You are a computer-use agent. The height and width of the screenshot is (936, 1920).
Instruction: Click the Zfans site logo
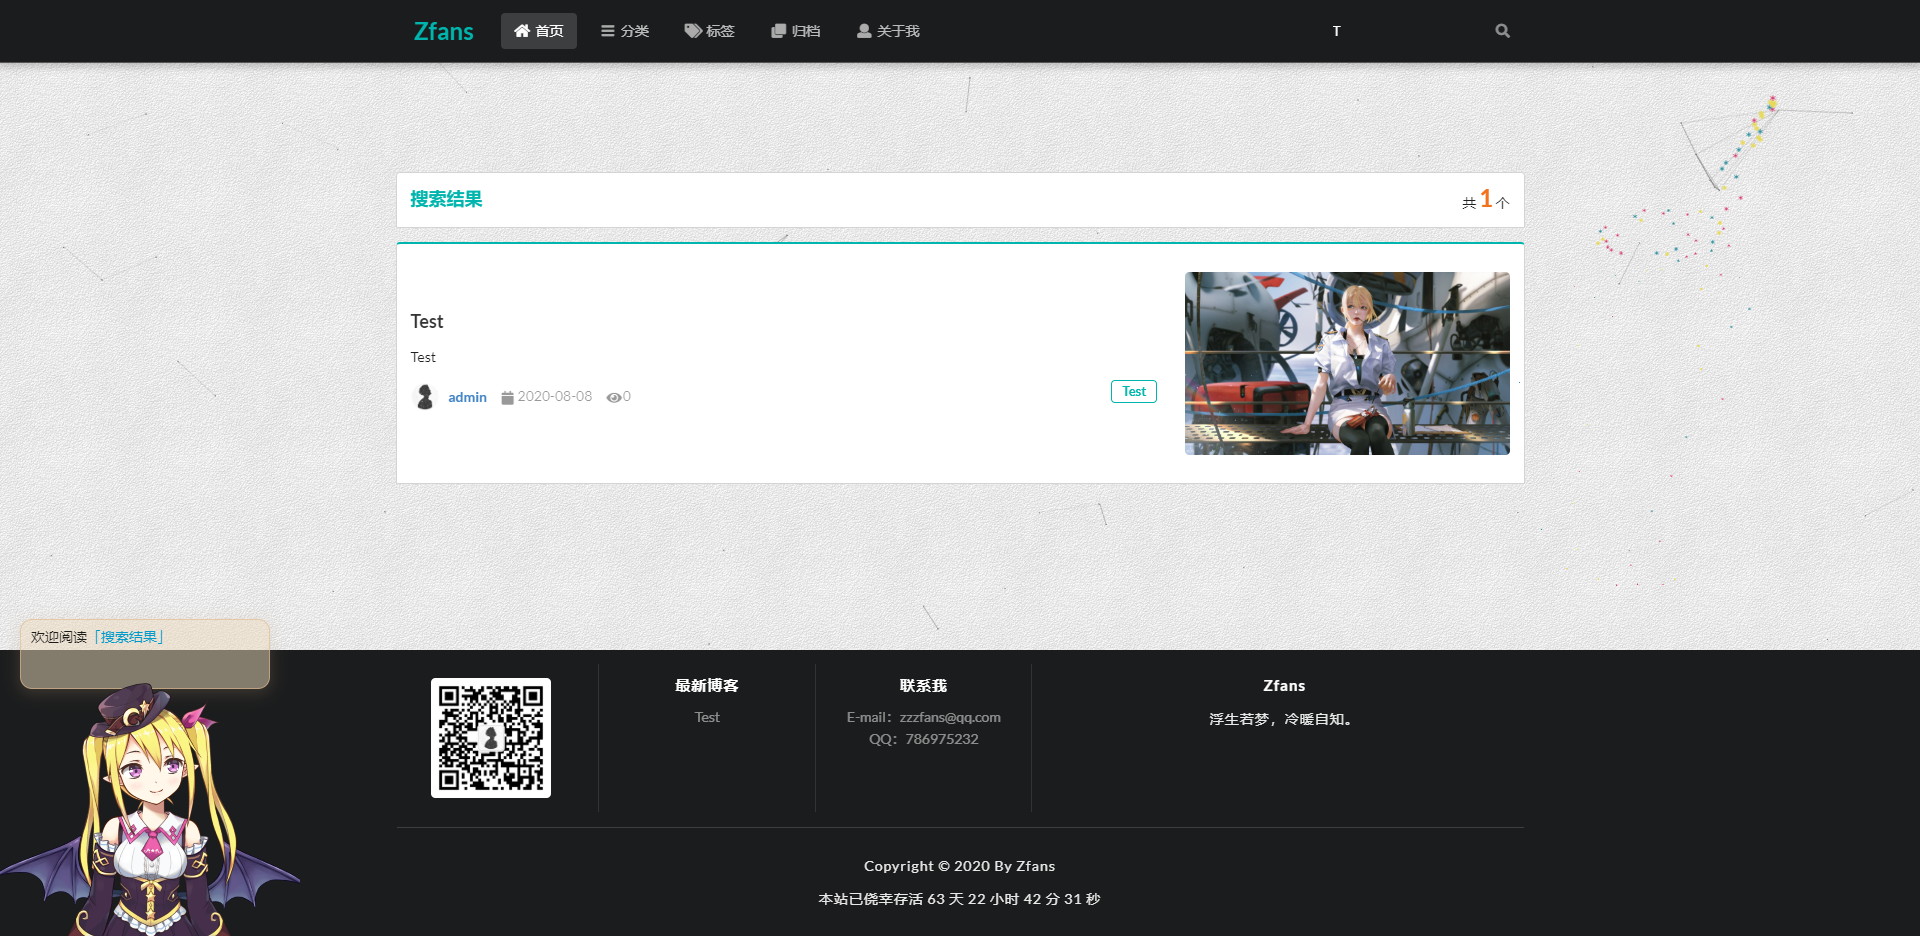coord(443,31)
